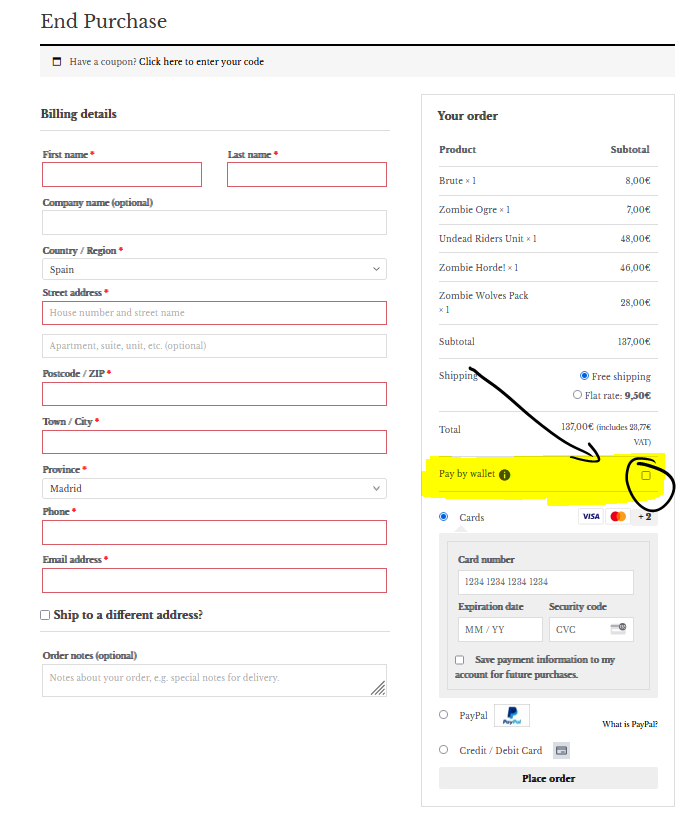Enable the Pay by wallet checkbox

[x=646, y=476]
